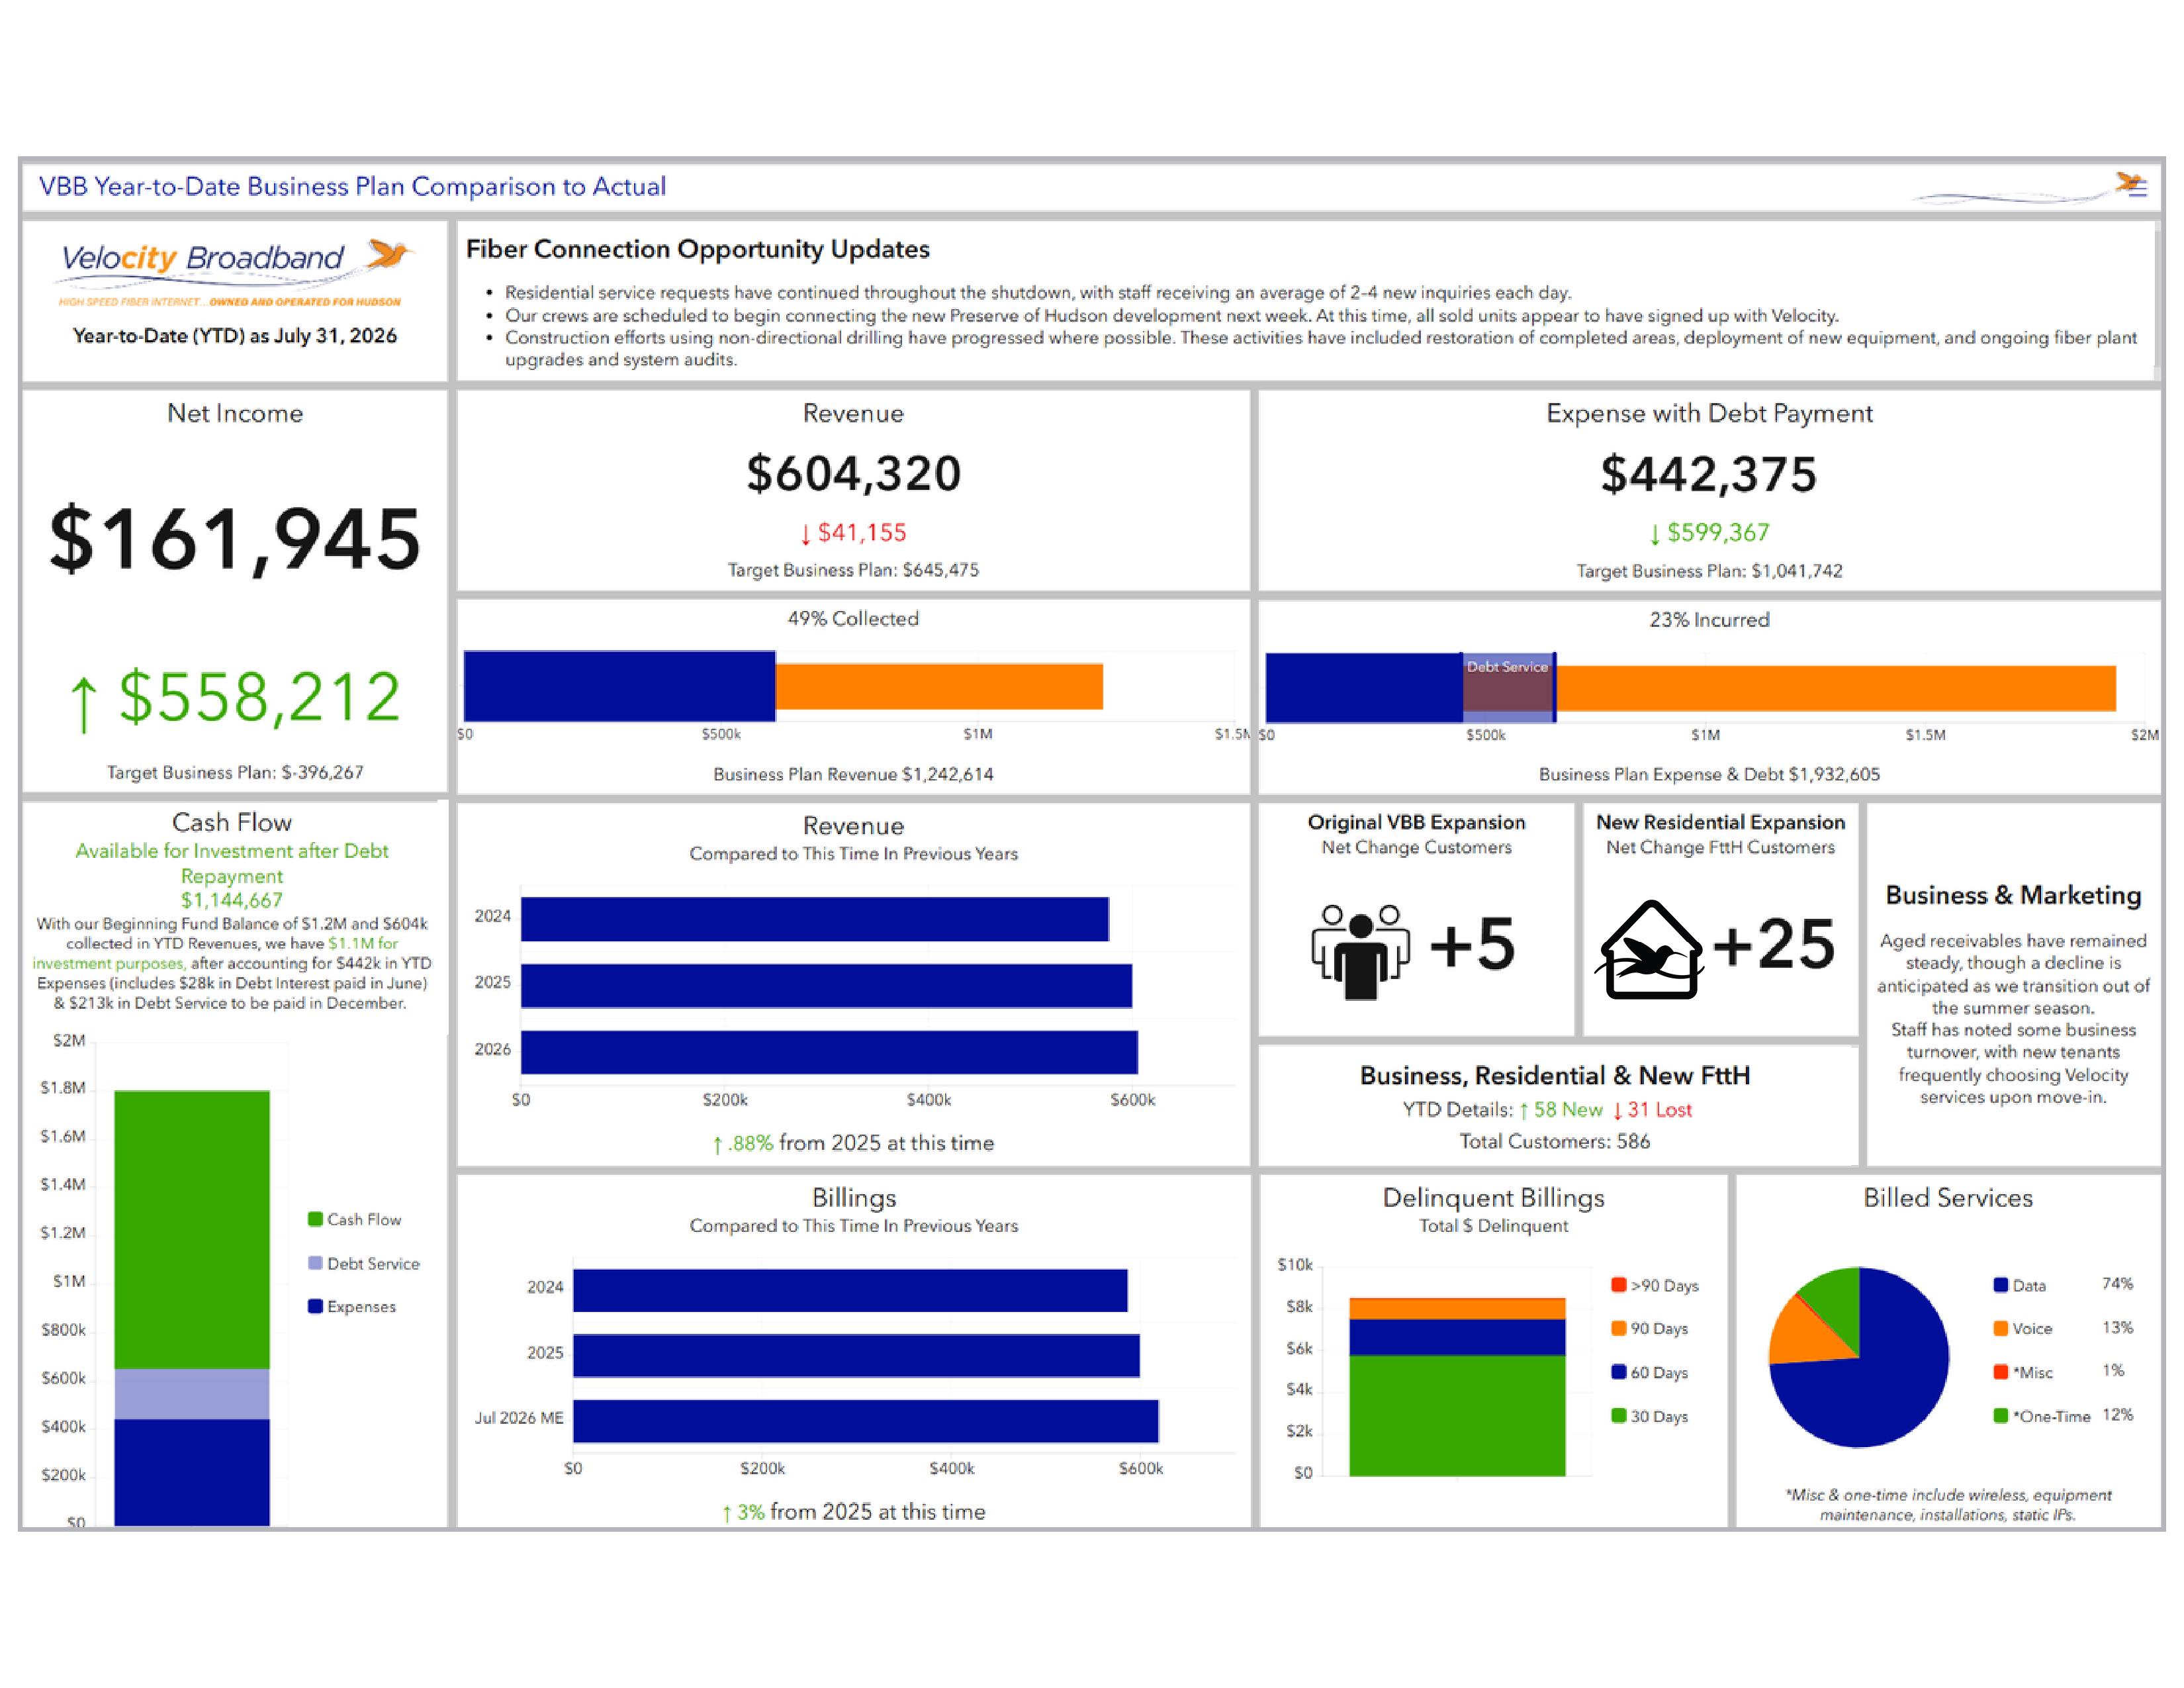Click the orange plan bar under 23% Incurred
Screen dimensions: 2184x1688
pyautogui.click(x=1836, y=688)
